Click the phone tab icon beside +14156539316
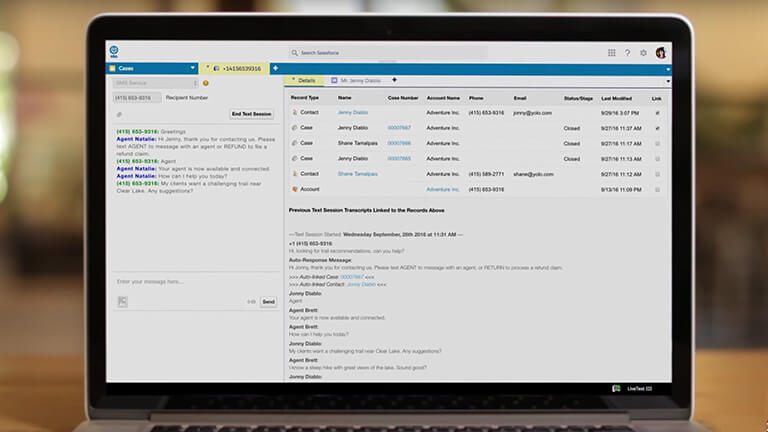This screenshot has height=432, width=768. (x=216, y=69)
